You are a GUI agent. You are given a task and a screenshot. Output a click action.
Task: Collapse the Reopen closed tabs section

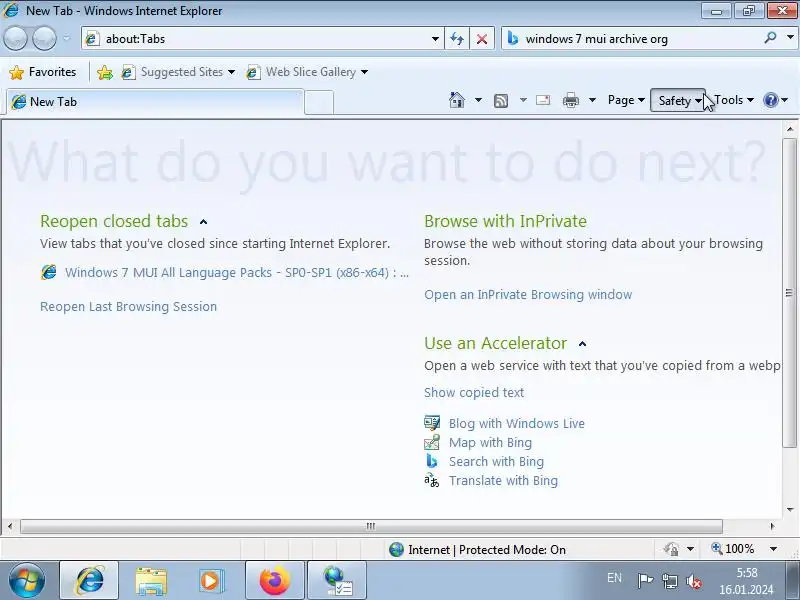204,222
